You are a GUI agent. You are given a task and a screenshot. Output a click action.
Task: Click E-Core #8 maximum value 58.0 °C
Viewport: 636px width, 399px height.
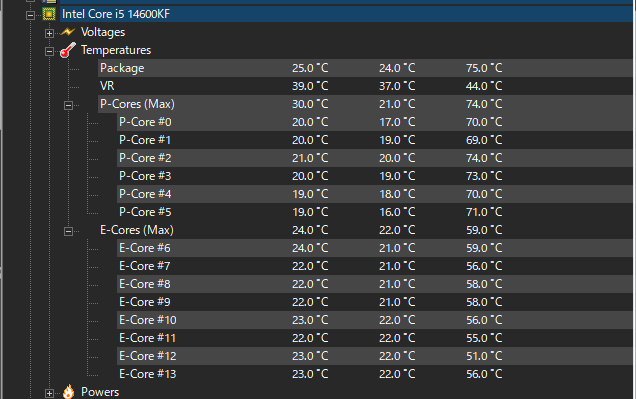pos(484,284)
